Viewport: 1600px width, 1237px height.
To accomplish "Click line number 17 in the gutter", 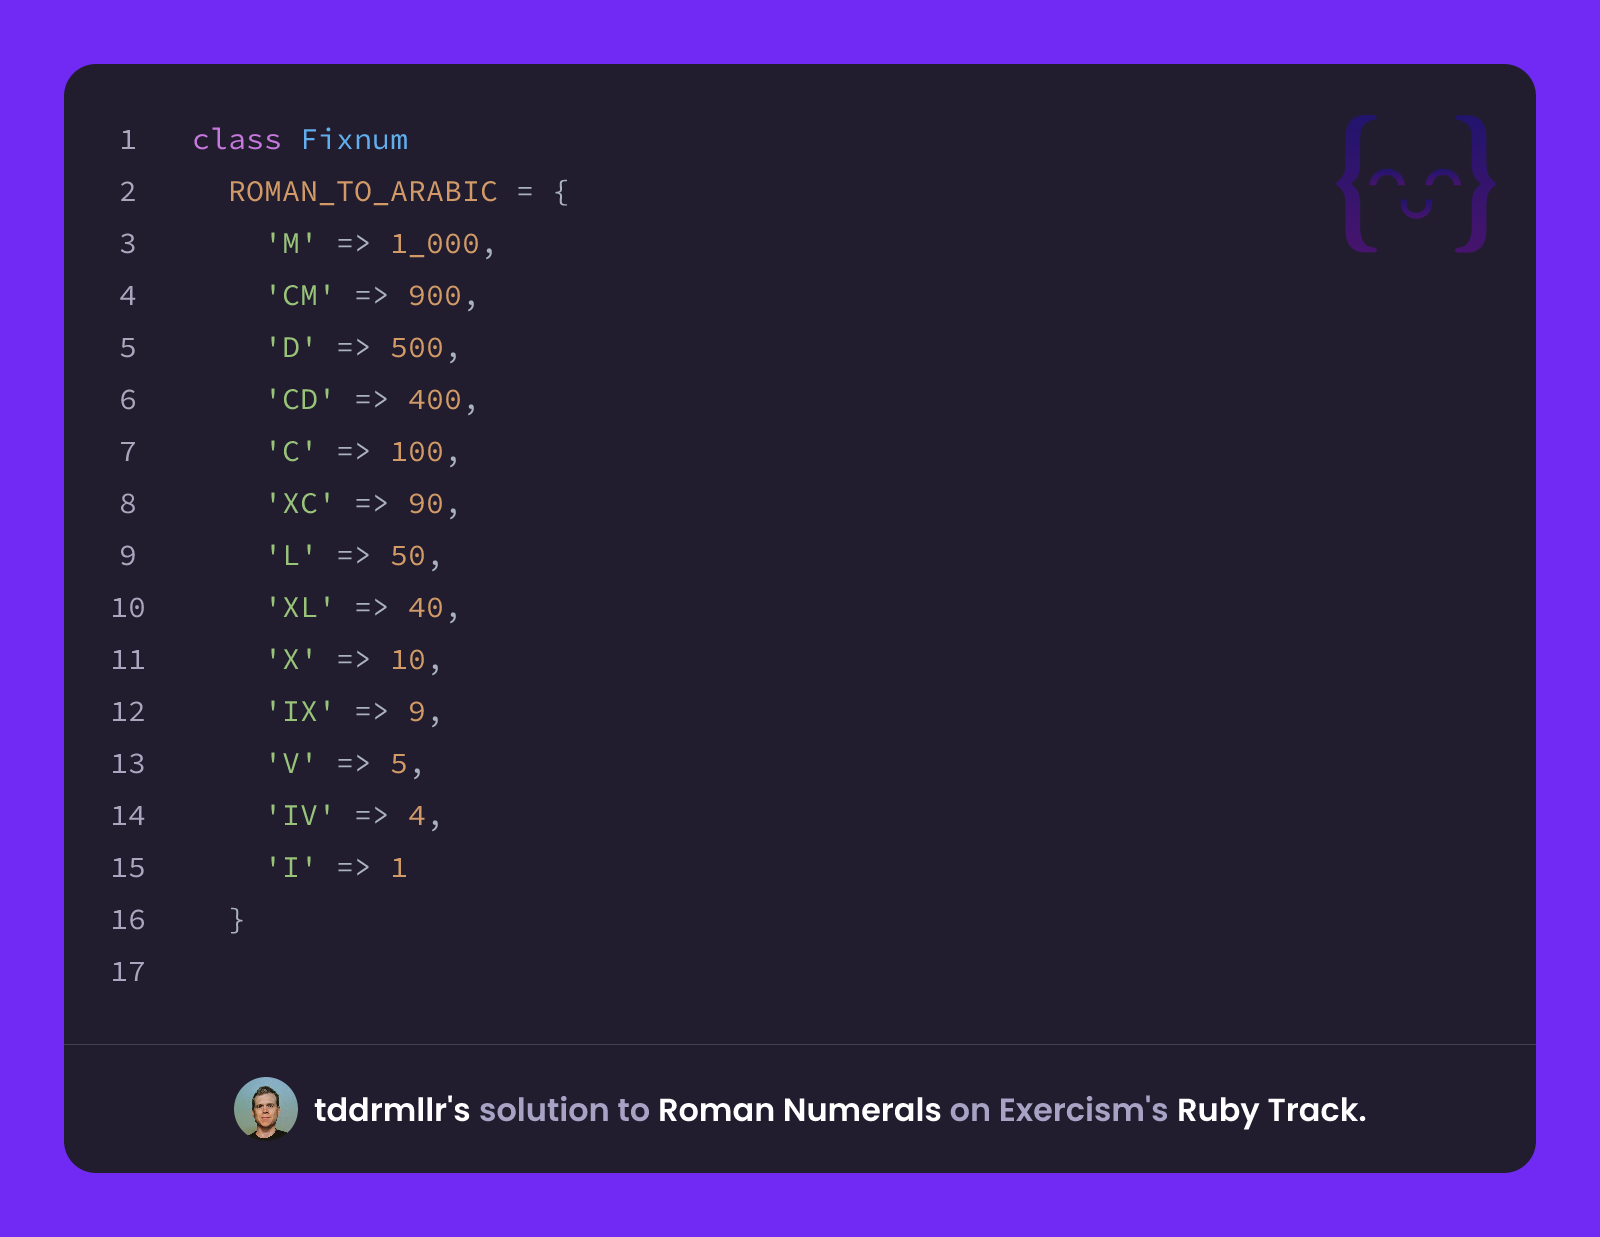I will coord(128,972).
